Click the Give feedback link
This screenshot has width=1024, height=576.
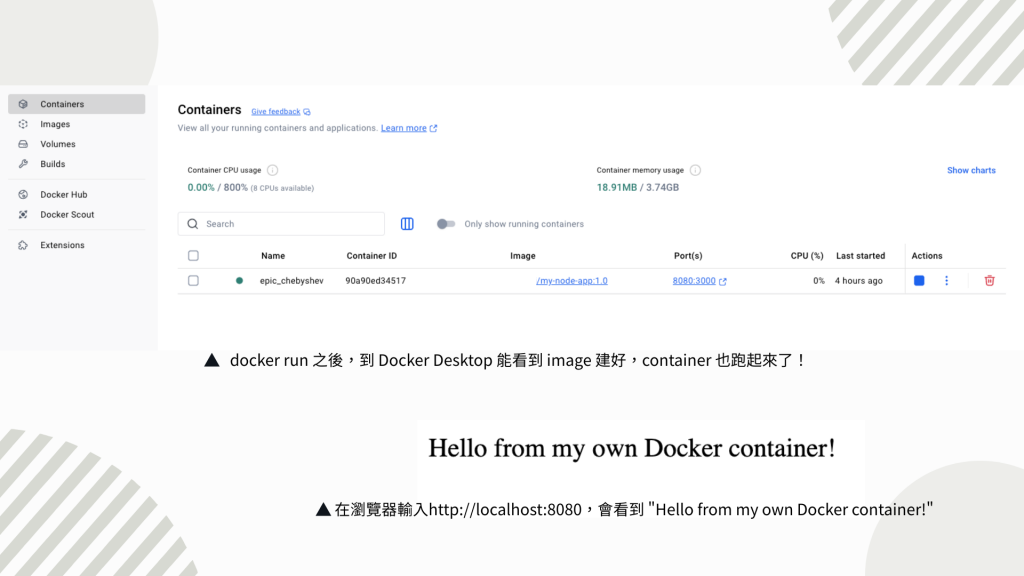pos(276,112)
